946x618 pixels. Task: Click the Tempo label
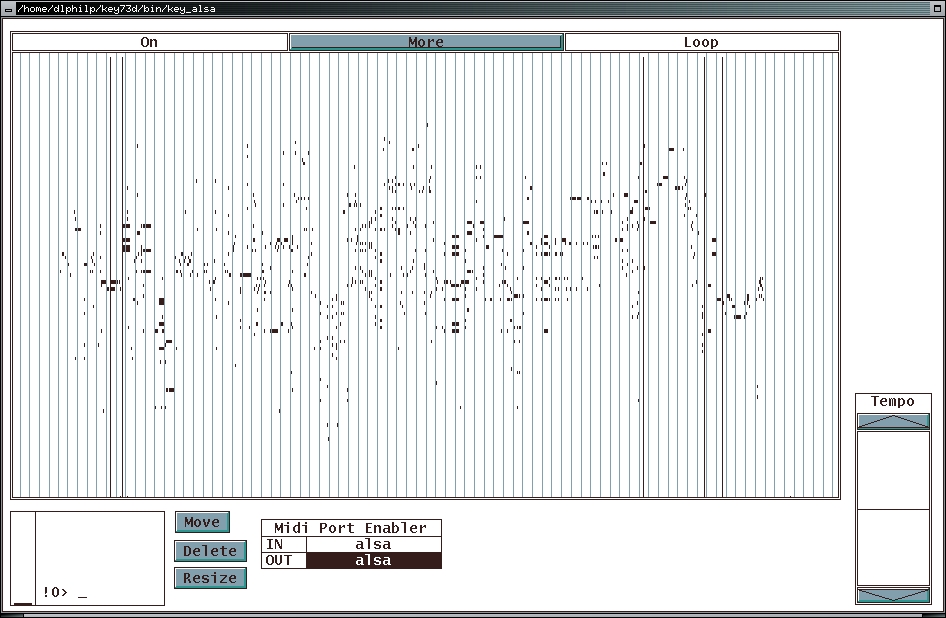point(893,402)
